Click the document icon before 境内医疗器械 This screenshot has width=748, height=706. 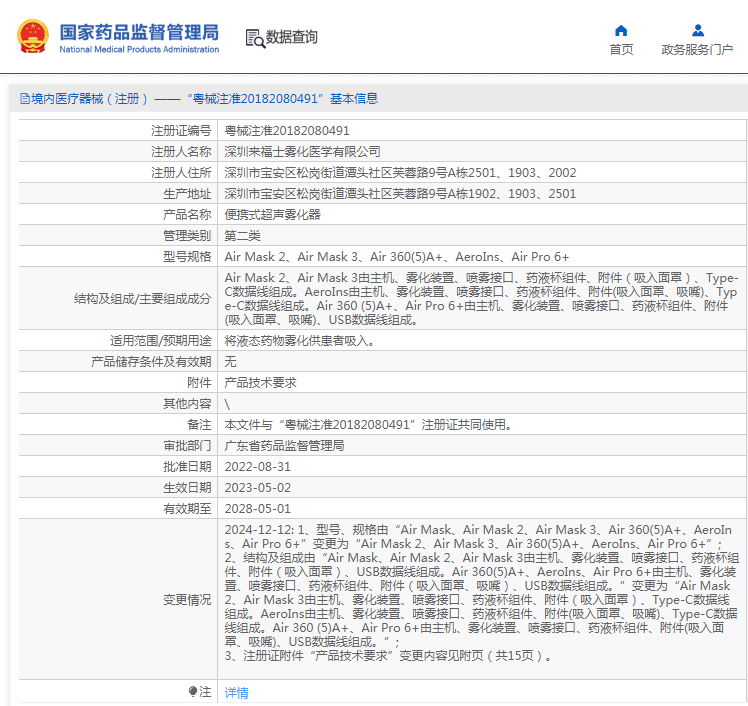pyautogui.click(x=25, y=99)
